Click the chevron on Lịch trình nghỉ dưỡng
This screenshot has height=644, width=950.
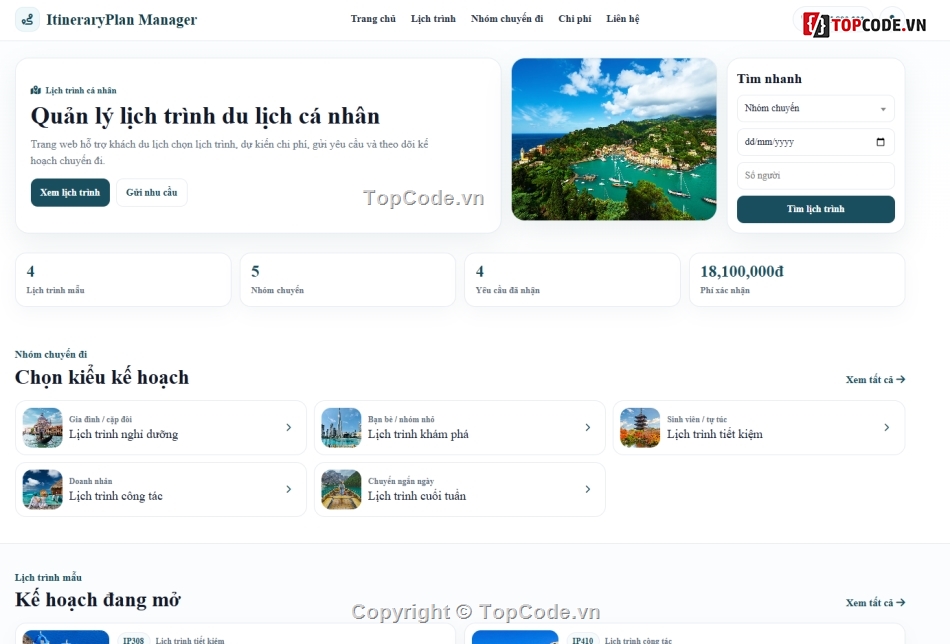288,428
